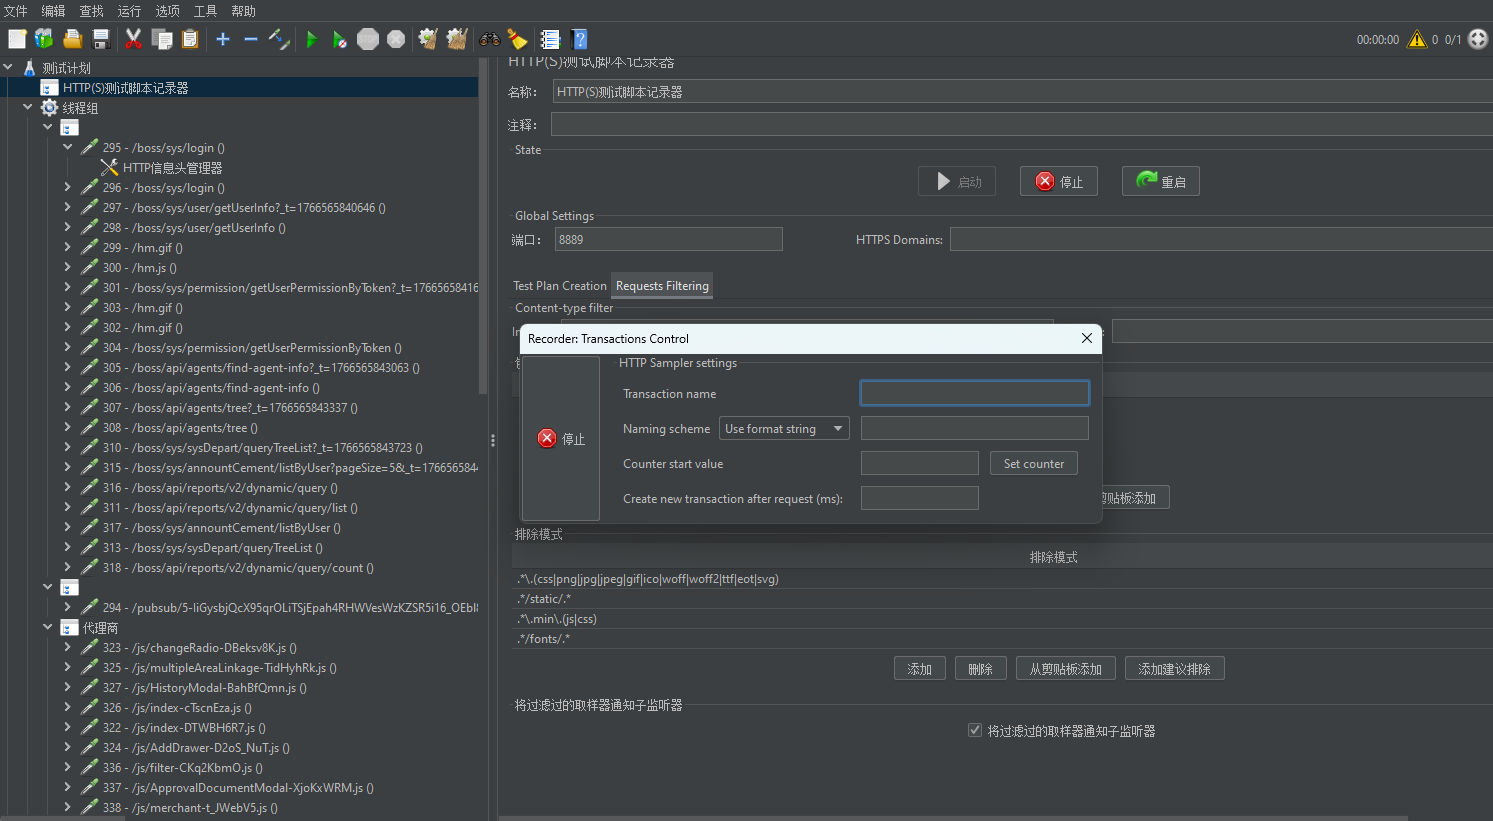Select exclusion pattern .*/static/.* row
Viewport: 1493px width, 821px height.
(1002, 599)
